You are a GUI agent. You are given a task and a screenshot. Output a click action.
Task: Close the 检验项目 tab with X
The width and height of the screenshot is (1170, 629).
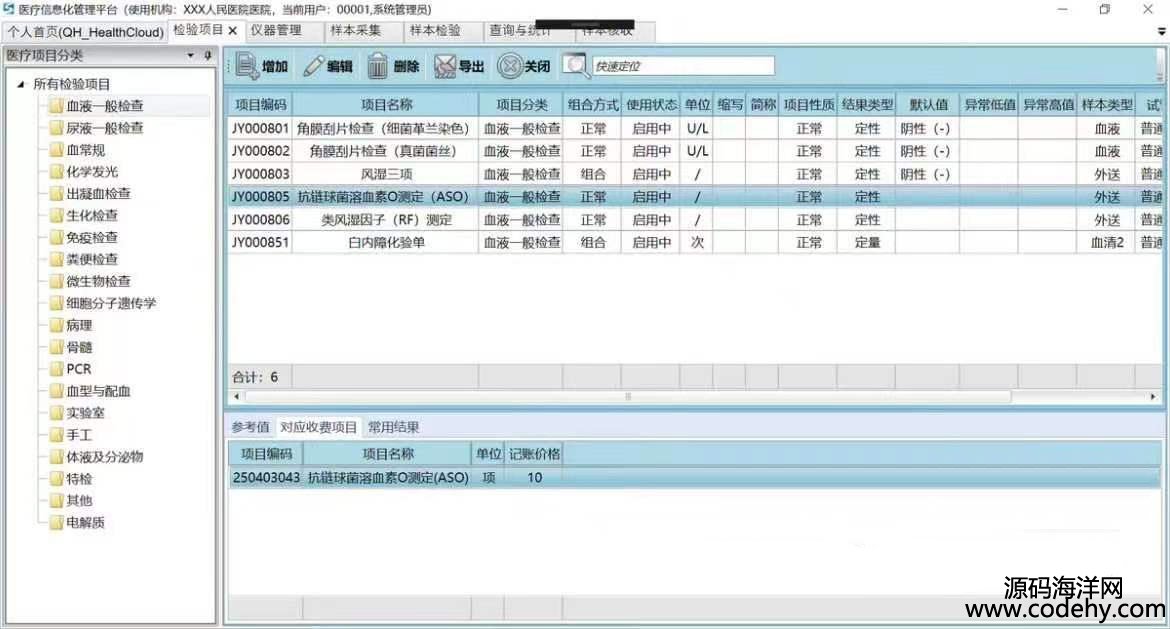(233, 31)
